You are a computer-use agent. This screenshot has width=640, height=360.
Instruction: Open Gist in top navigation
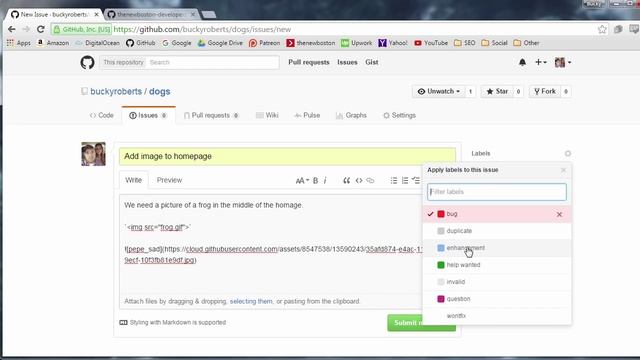371,62
